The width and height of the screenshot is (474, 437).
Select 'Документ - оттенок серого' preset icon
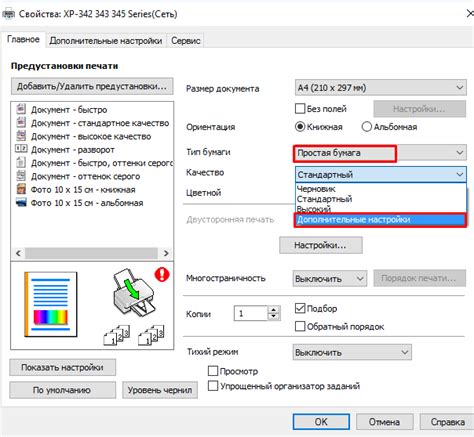coord(21,175)
